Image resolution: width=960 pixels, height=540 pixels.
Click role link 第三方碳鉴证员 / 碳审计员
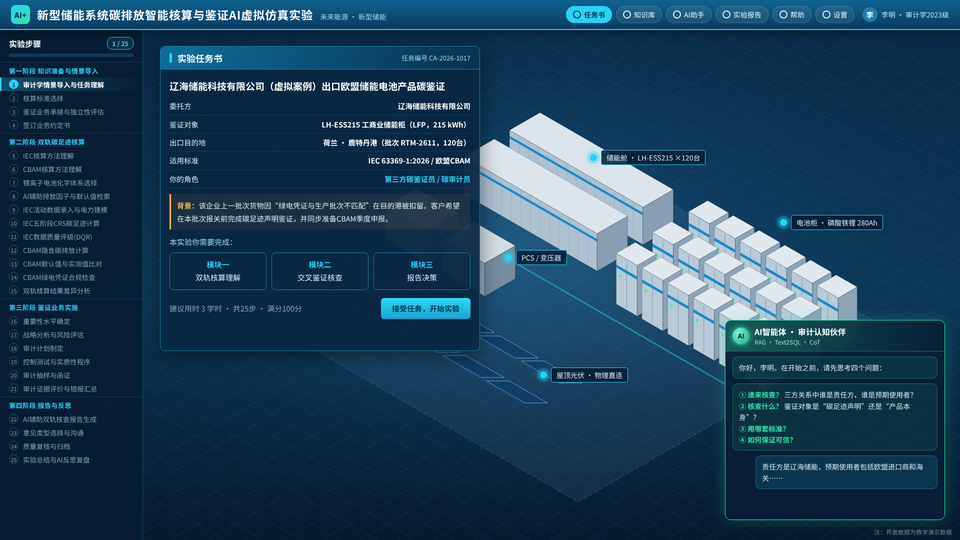427,179
